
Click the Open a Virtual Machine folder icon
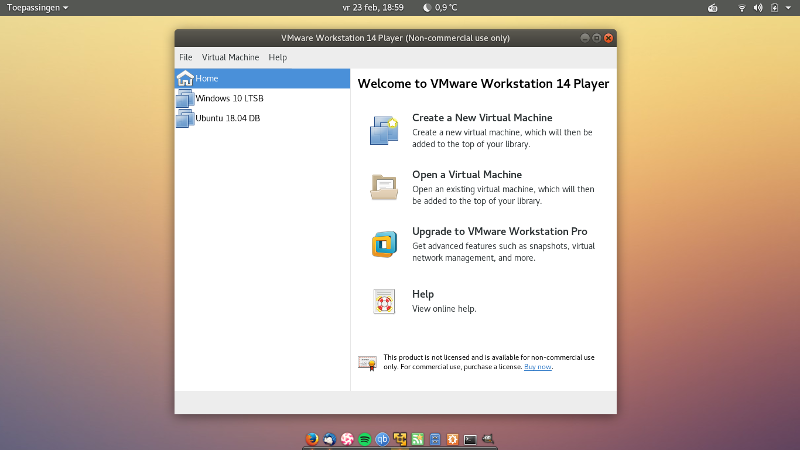[384, 187]
